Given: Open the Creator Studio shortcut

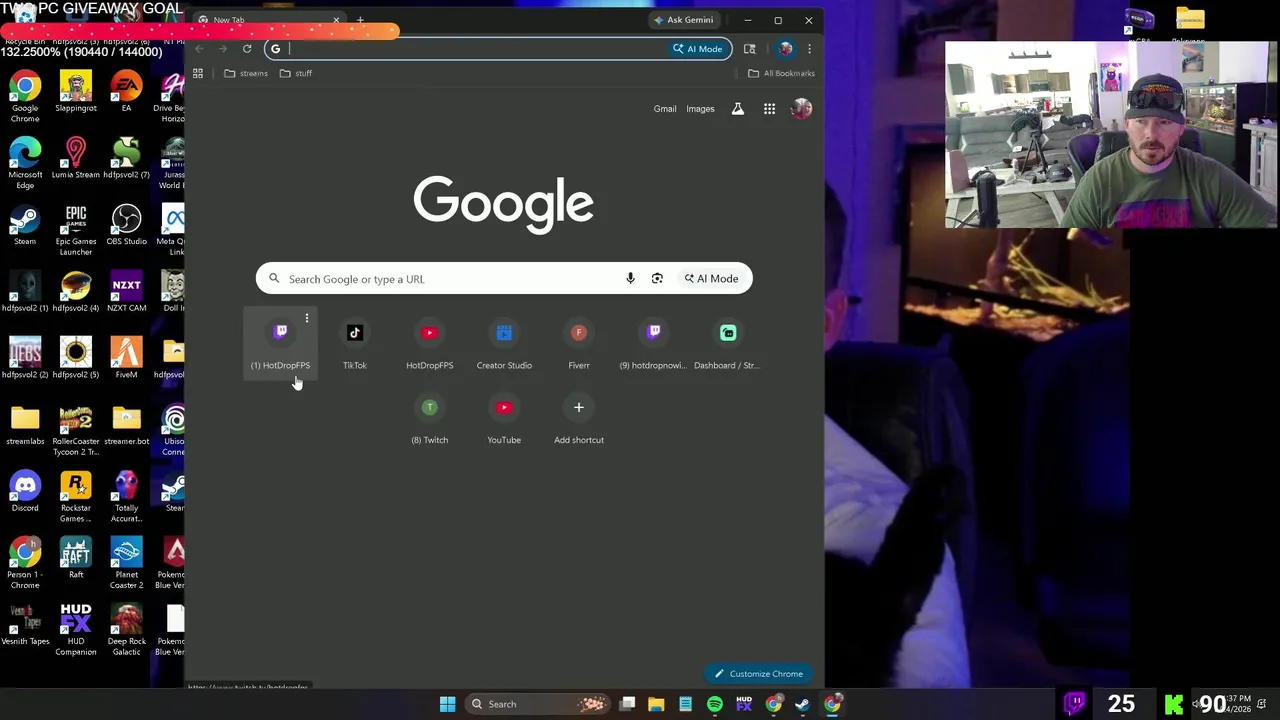Looking at the screenshot, I should click(504, 343).
